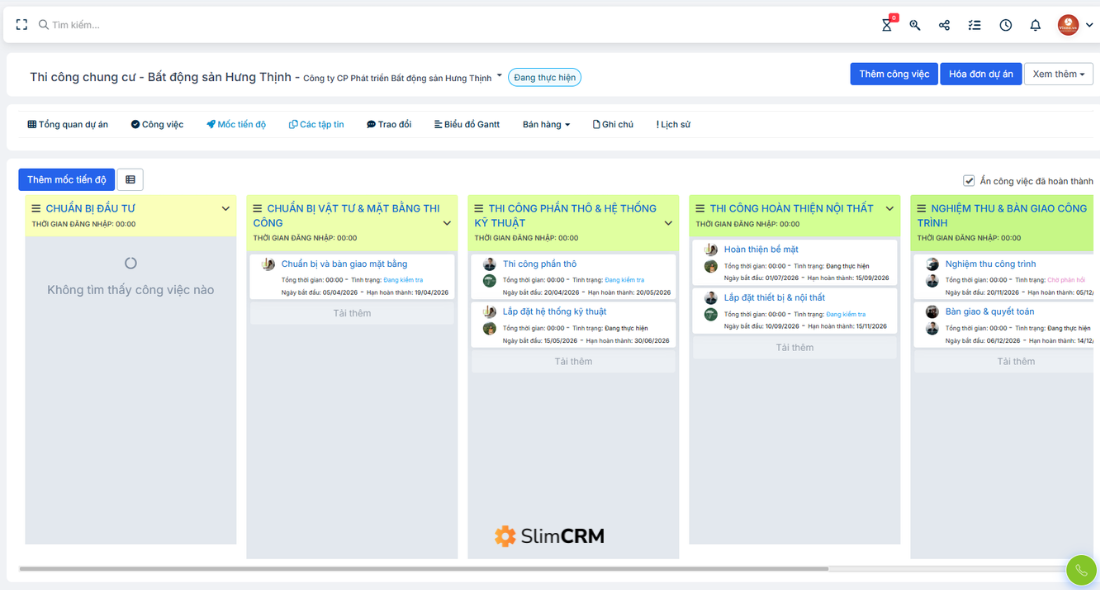The height and width of the screenshot is (590, 1100).
Task: Click drag handle of THI CÔNG HOÀN THIỆN column
Action: 700,208
